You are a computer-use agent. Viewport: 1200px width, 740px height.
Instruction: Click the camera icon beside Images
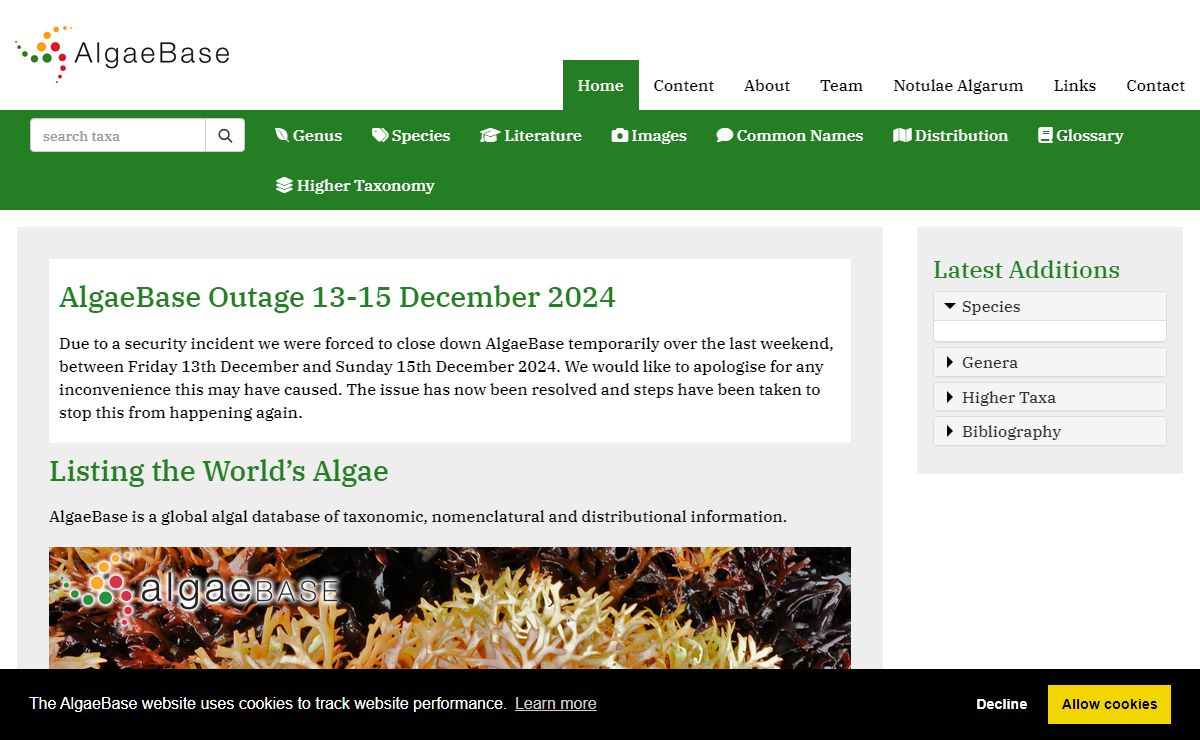point(620,135)
